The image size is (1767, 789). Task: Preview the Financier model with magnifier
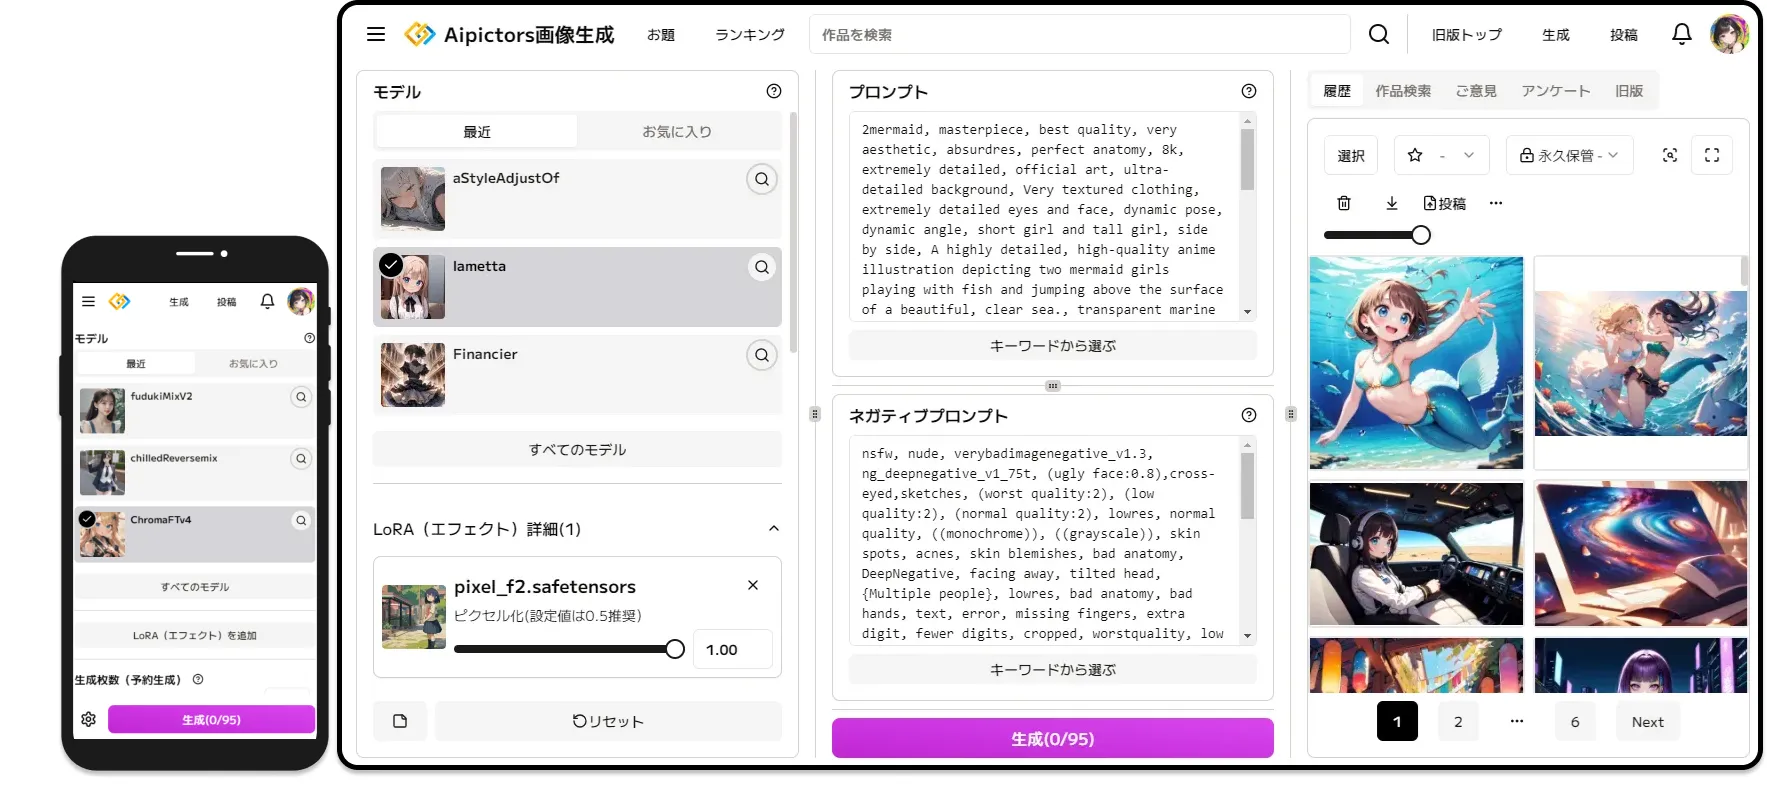tap(762, 355)
